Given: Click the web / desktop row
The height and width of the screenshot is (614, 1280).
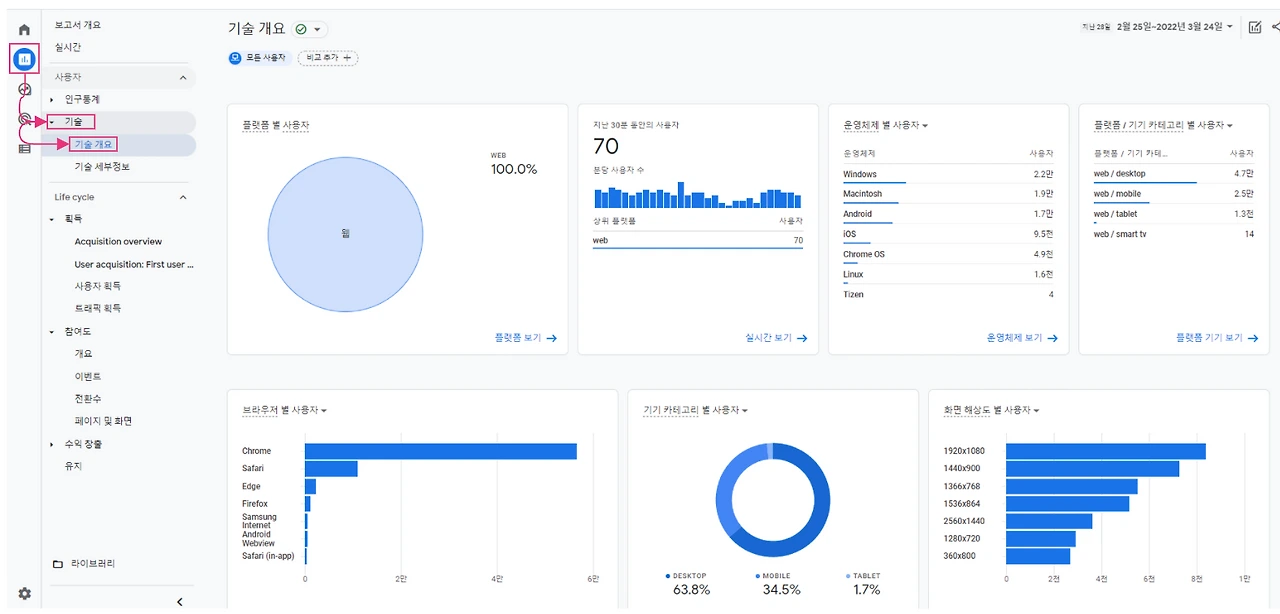Looking at the screenshot, I should point(1174,174).
